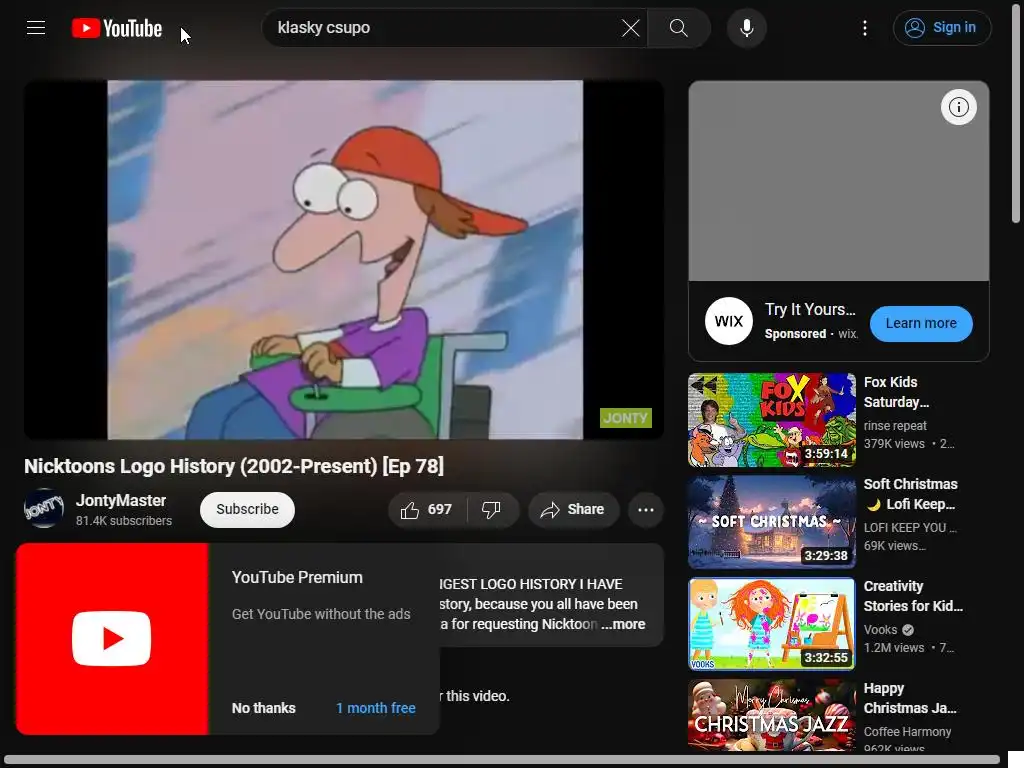Start voice search with microphone
This screenshot has width=1024, height=768.
click(746, 28)
